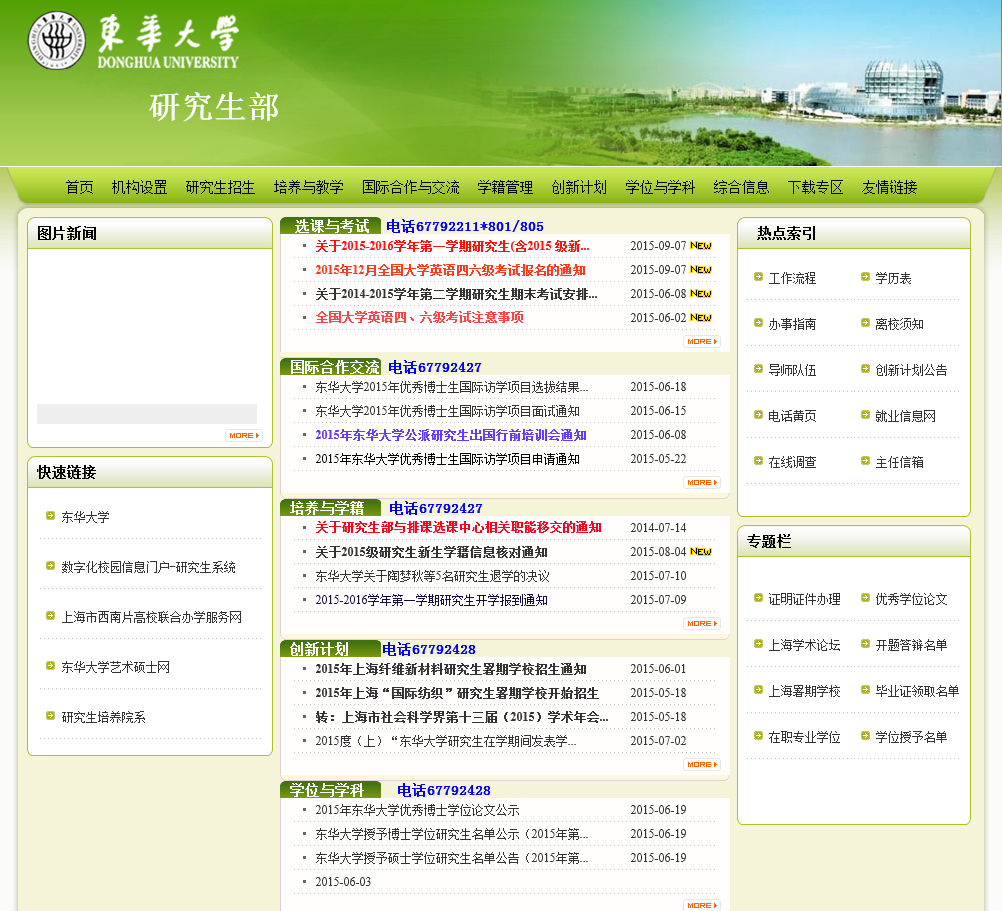Click MORE button in 创新计划 section
Viewport: 1002px width, 911px height.
702,764
